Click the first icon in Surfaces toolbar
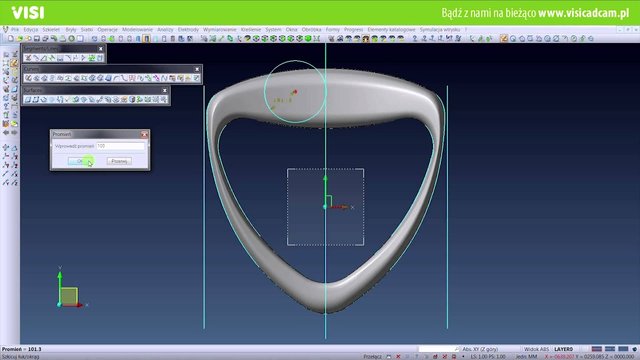The width and height of the screenshot is (640, 360). click(28, 100)
